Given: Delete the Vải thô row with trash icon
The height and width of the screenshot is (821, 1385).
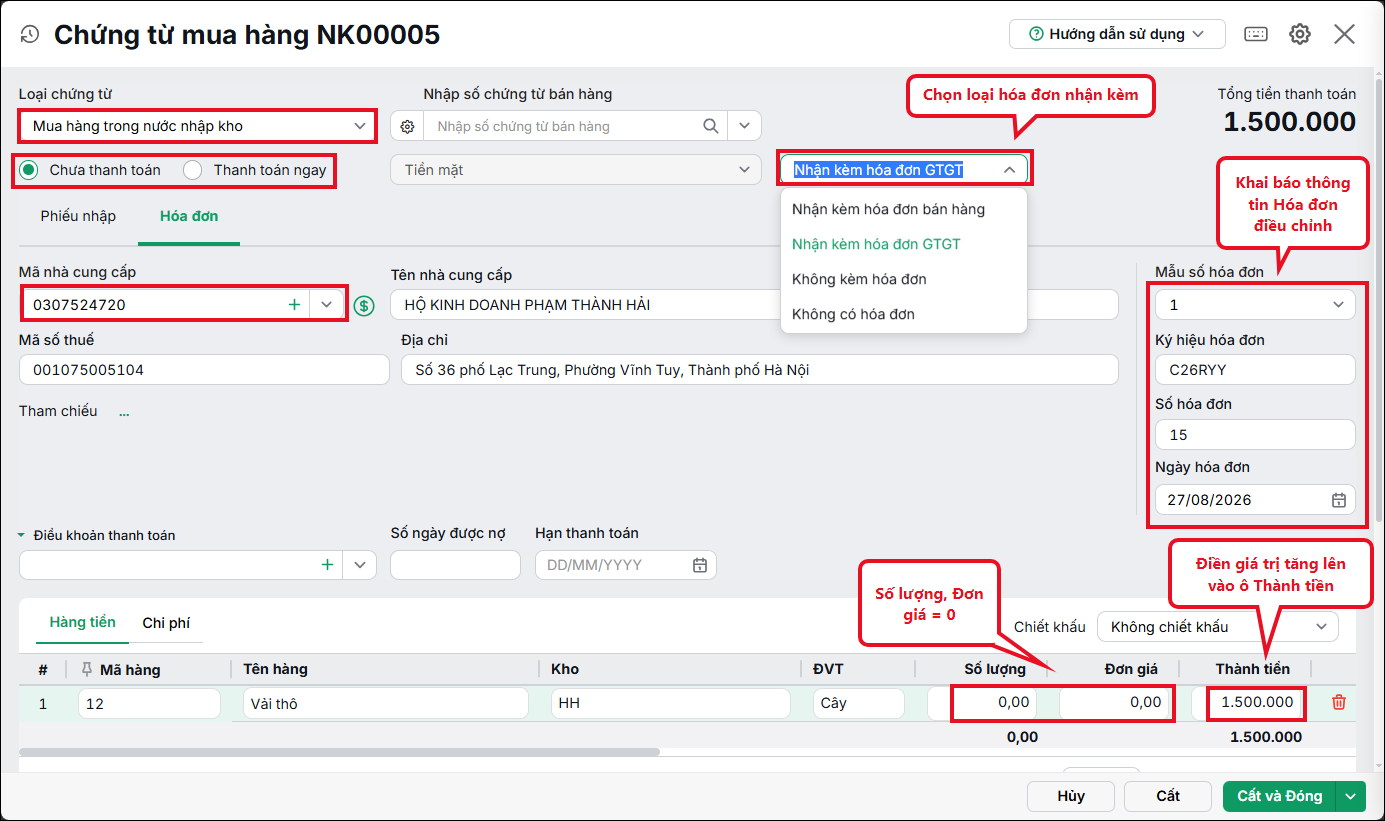Looking at the screenshot, I should point(1339,703).
